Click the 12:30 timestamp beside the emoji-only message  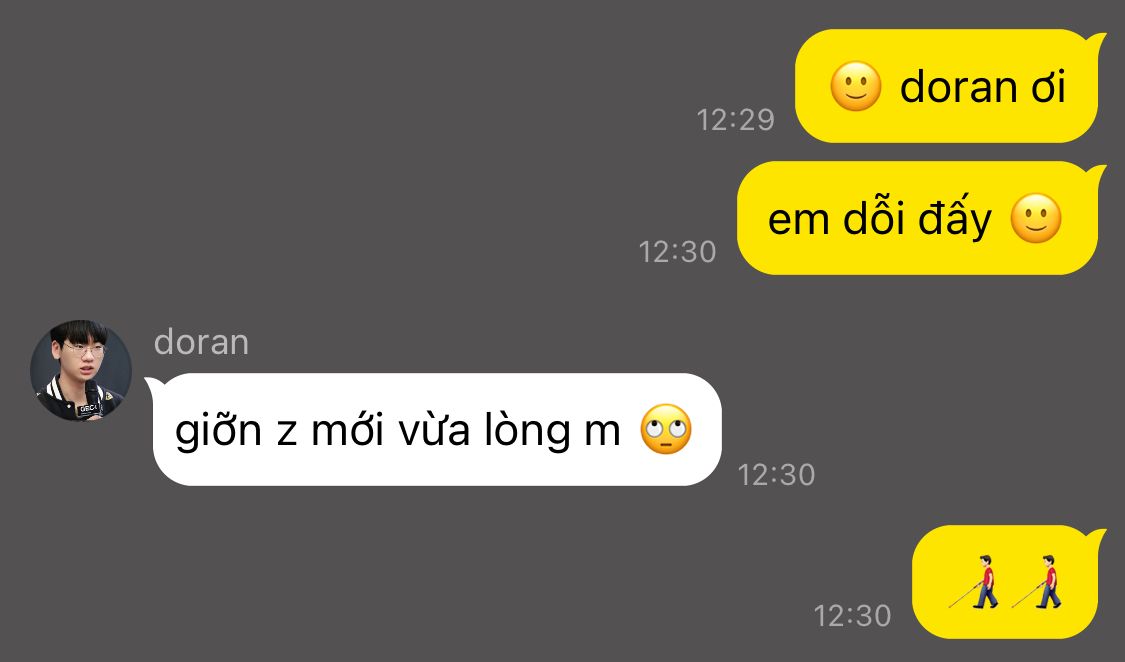pyautogui.click(x=852, y=616)
